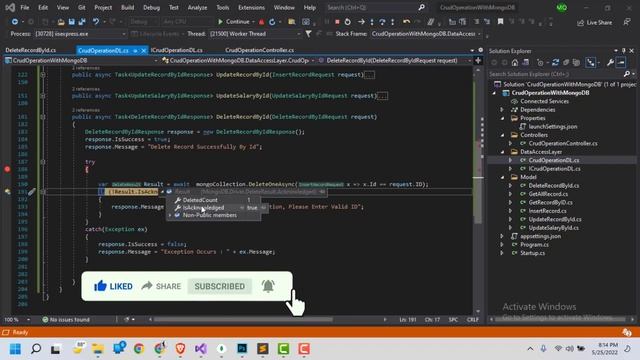The width and height of the screenshot is (640, 360).
Task: Click the editor horizontal scrollbar
Action: (x=243, y=320)
